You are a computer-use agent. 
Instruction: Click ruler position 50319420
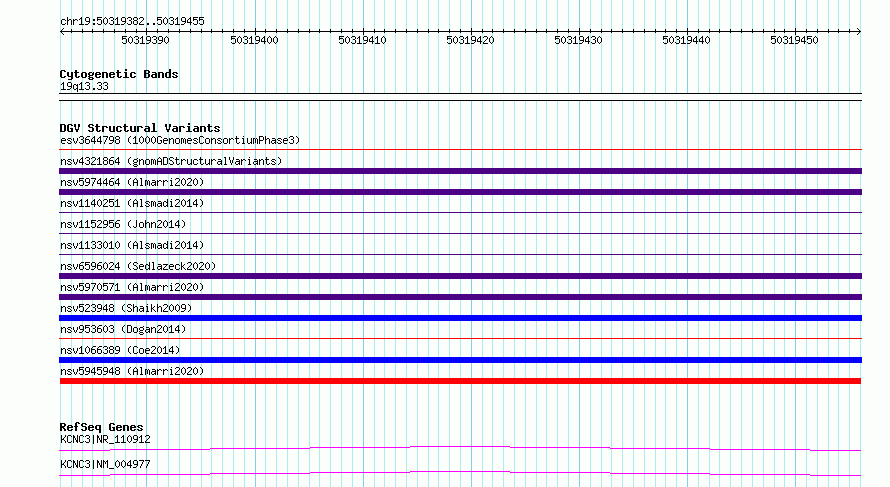[x=470, y=40]
